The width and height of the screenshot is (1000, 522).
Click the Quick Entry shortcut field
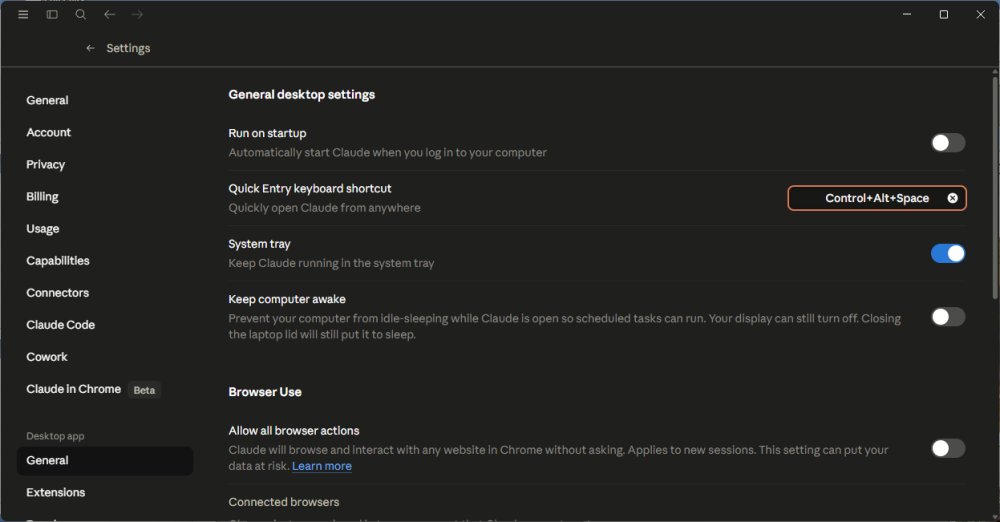pyautogui.click(x=877, y=198)
